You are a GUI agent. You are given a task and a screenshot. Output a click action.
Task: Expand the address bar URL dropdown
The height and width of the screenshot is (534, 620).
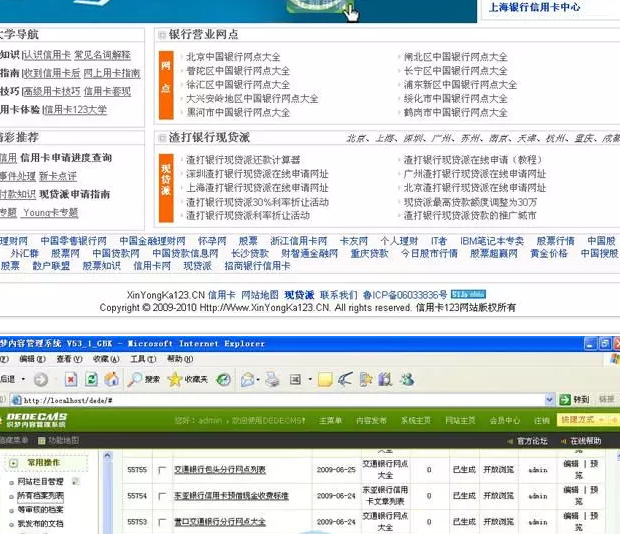(549, 400)
